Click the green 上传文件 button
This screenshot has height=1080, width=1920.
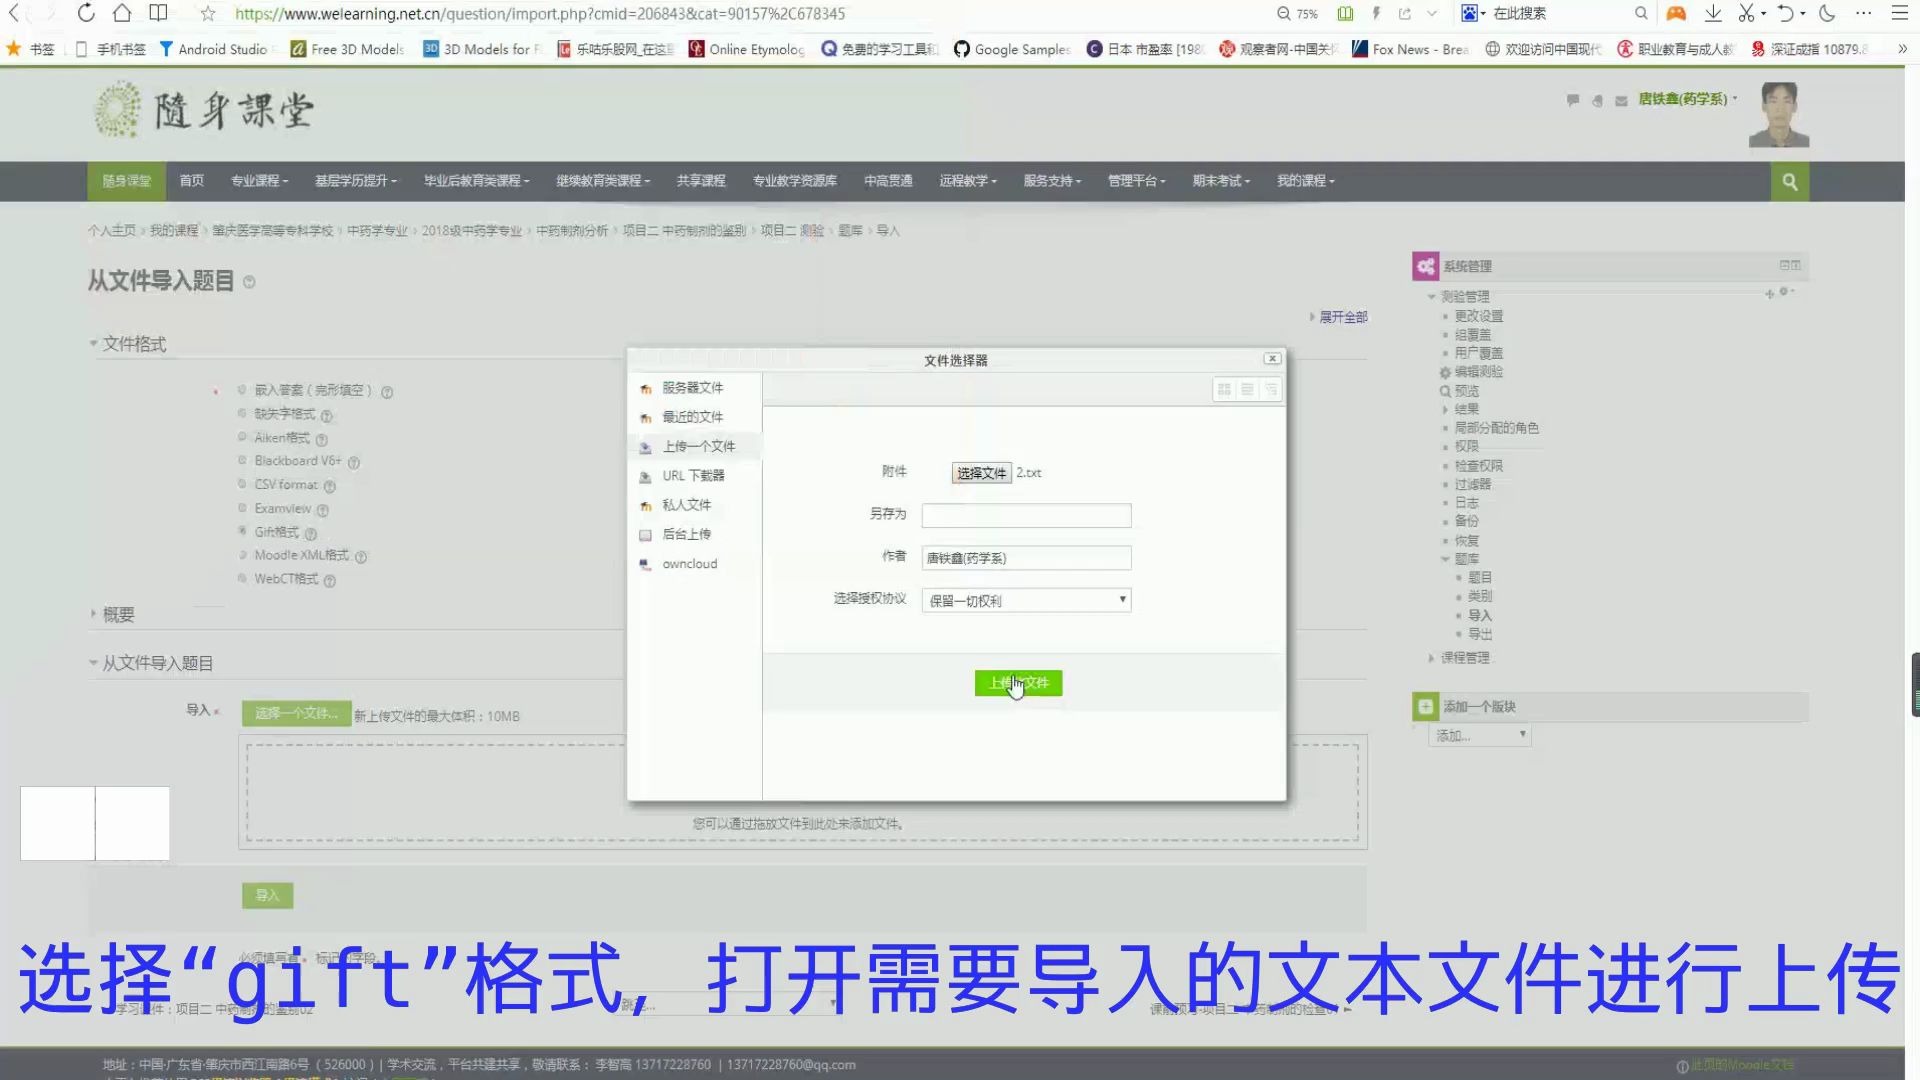click(x=1018, y=683)
